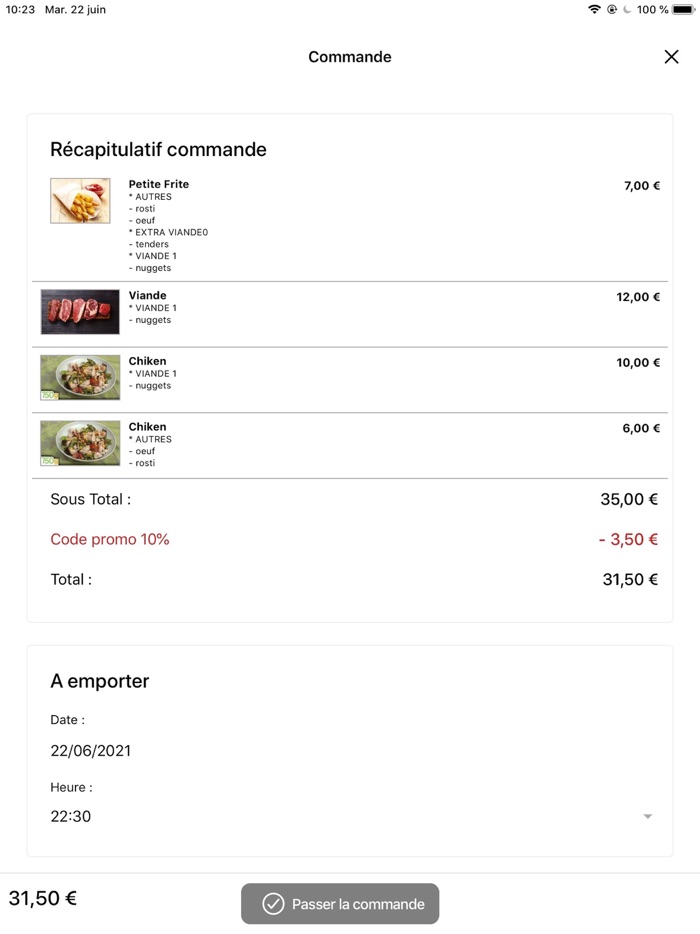Tap the Wi-Fi icon in status bar
700x934 pixels.
594,9
